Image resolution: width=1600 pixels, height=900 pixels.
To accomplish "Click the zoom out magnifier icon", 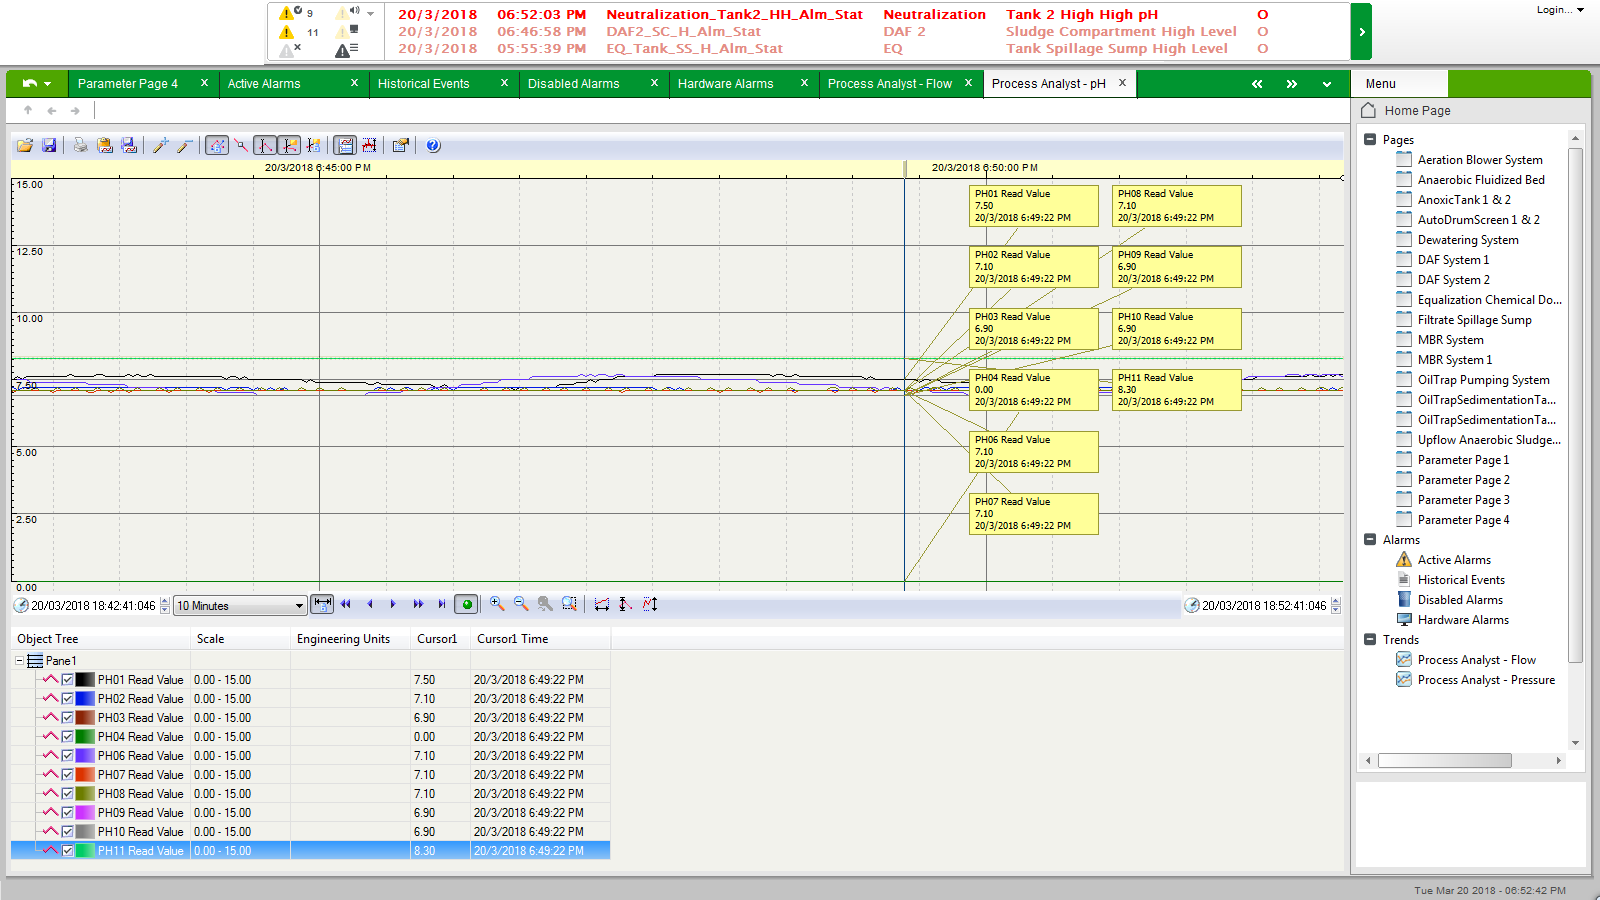I will (x=521, y=604).
